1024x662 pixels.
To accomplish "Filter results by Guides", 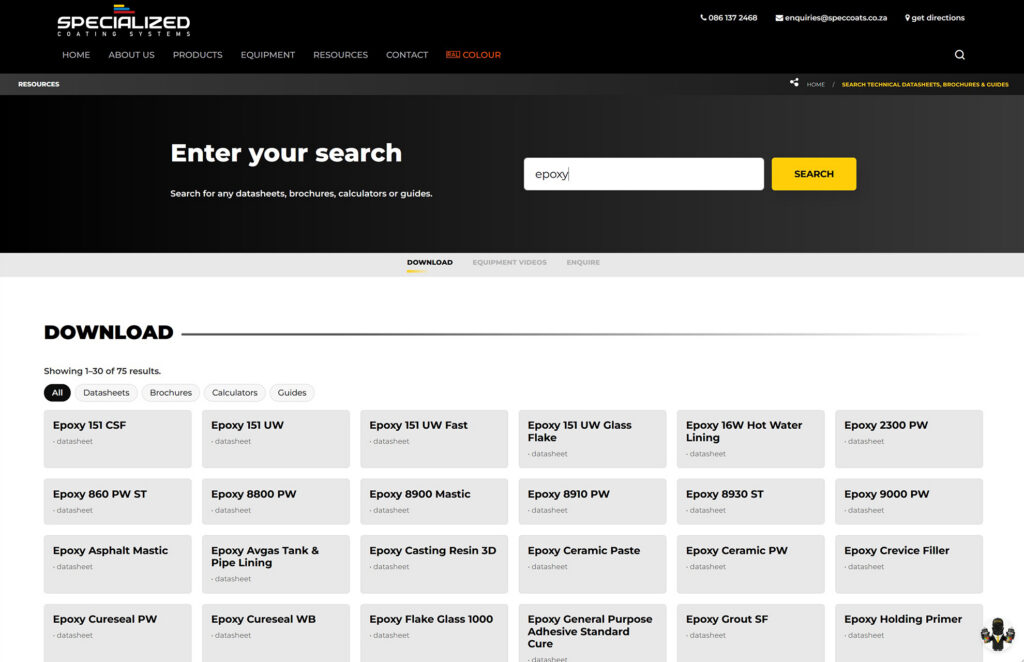I will pos(292,392).
